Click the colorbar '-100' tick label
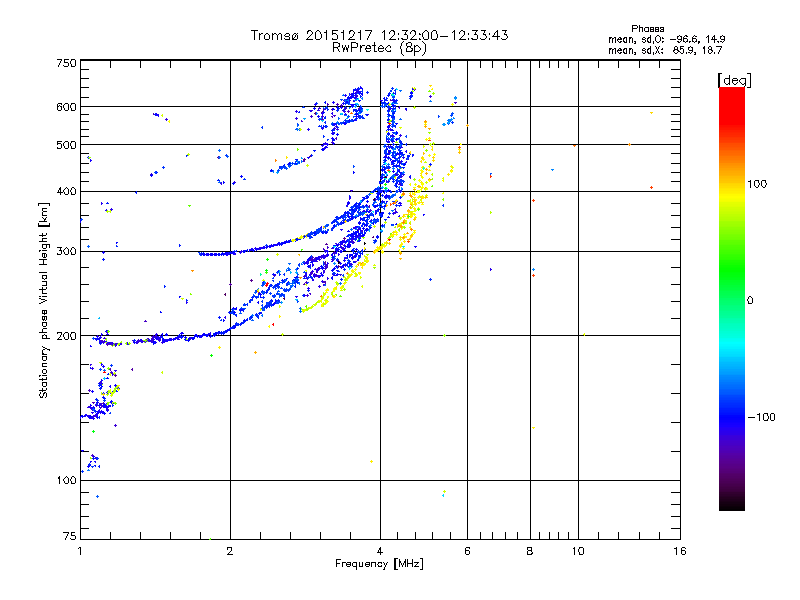Image resolution: width=800 pixels, height=600 pixels. 761,417
